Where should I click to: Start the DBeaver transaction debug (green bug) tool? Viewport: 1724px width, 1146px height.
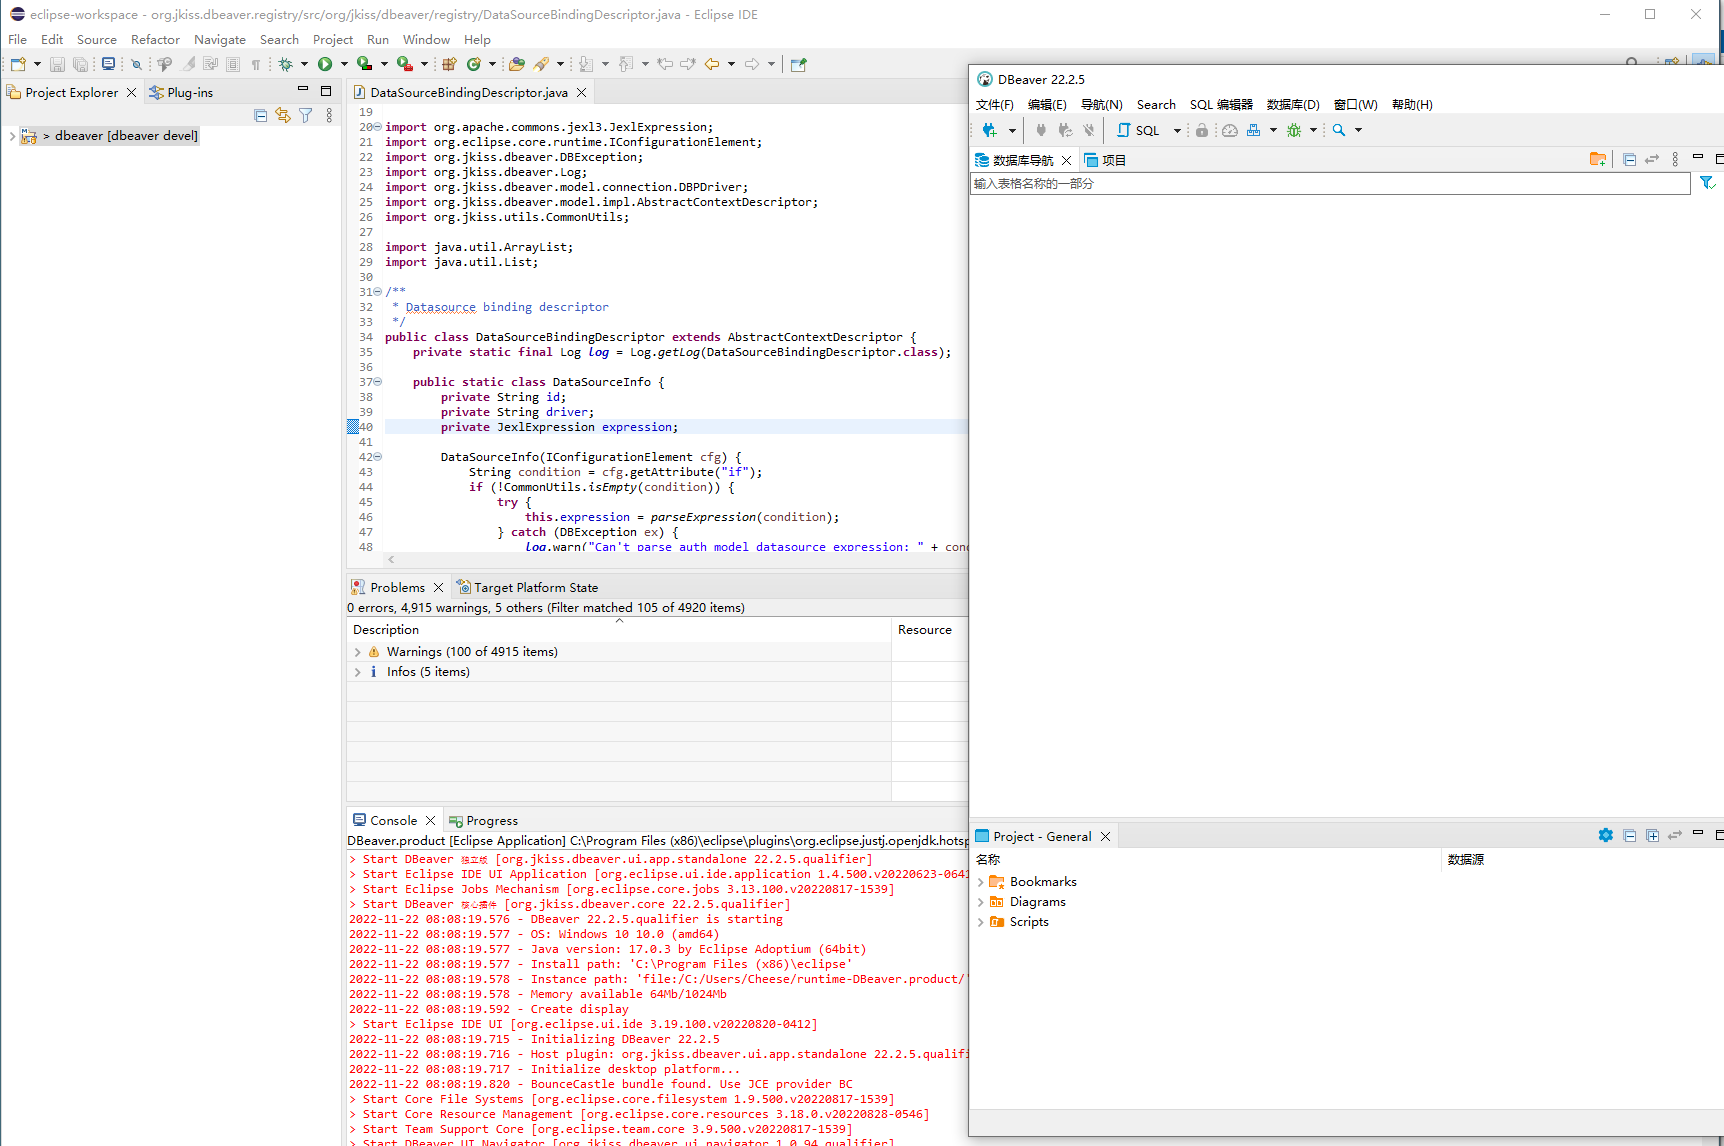(x=1296, y=130)
